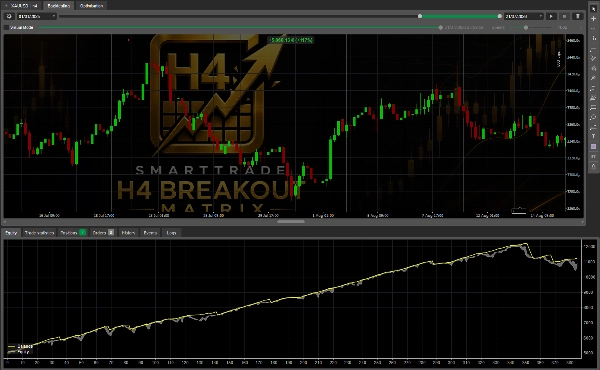Enable the Visual Mode checkbox
Image resolution: width=600 pixels, height=370 pixels.
tap(7, 28)
